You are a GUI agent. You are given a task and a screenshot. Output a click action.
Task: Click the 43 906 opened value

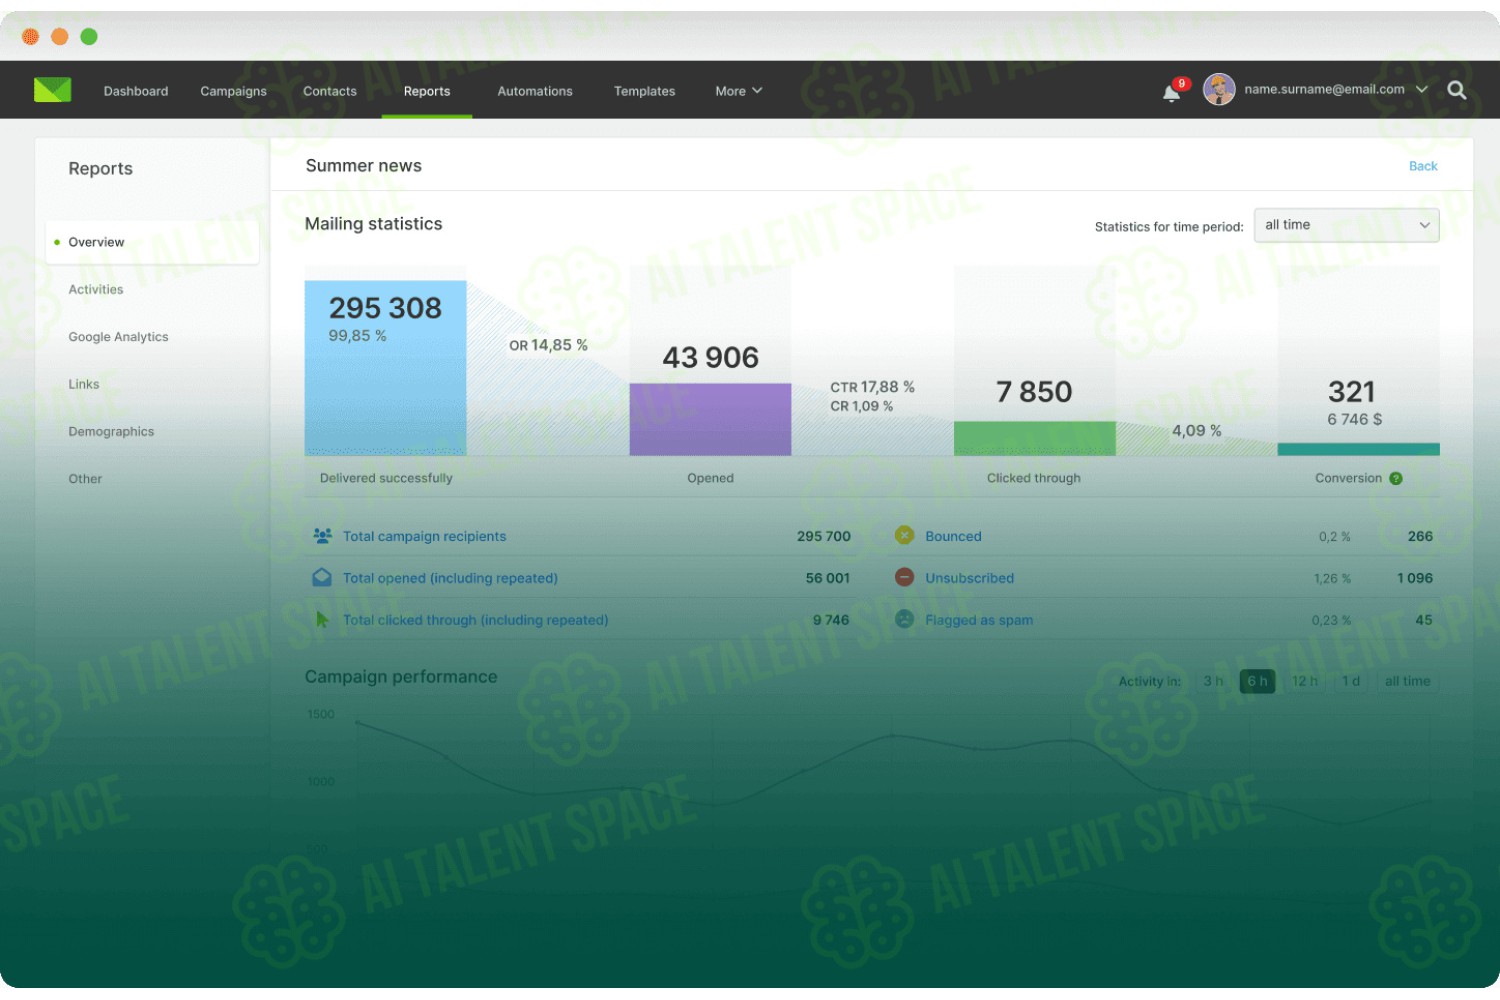[710, 358]
